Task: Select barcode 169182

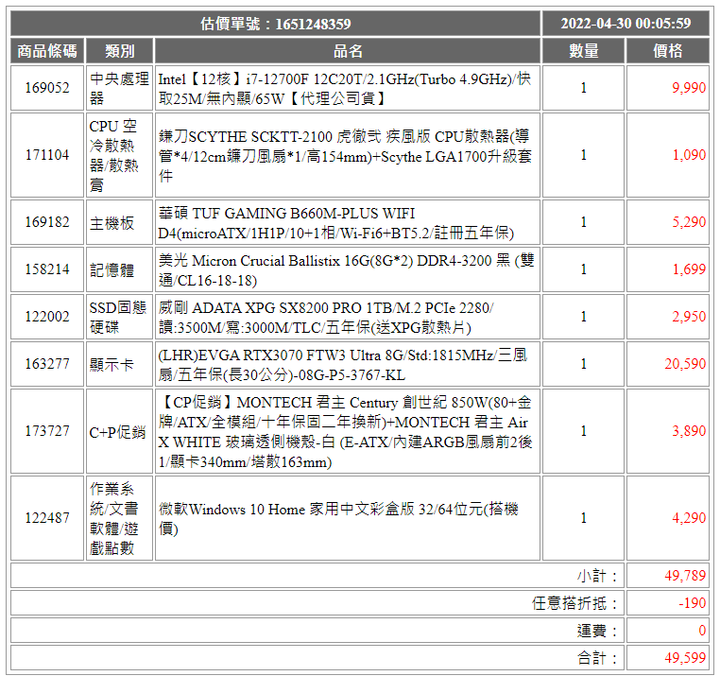Action: pos(47,222)
